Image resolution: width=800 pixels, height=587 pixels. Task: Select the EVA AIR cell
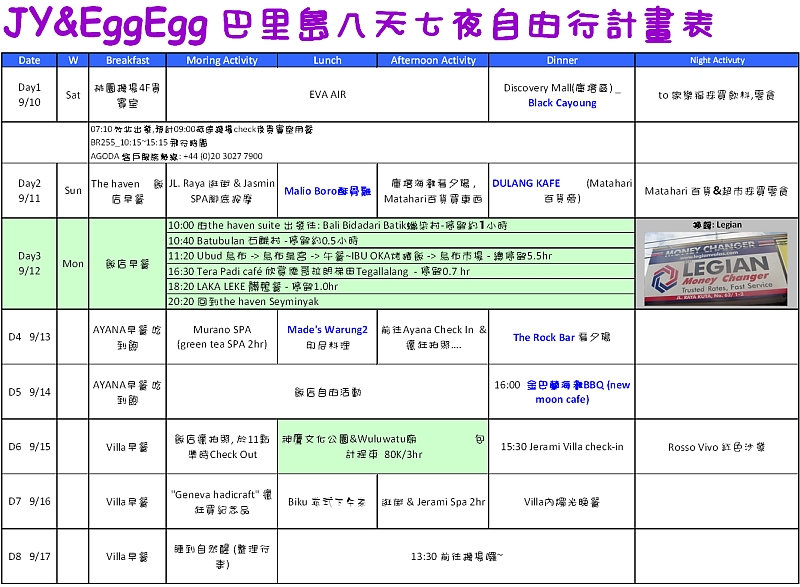[x=328, y=94]
